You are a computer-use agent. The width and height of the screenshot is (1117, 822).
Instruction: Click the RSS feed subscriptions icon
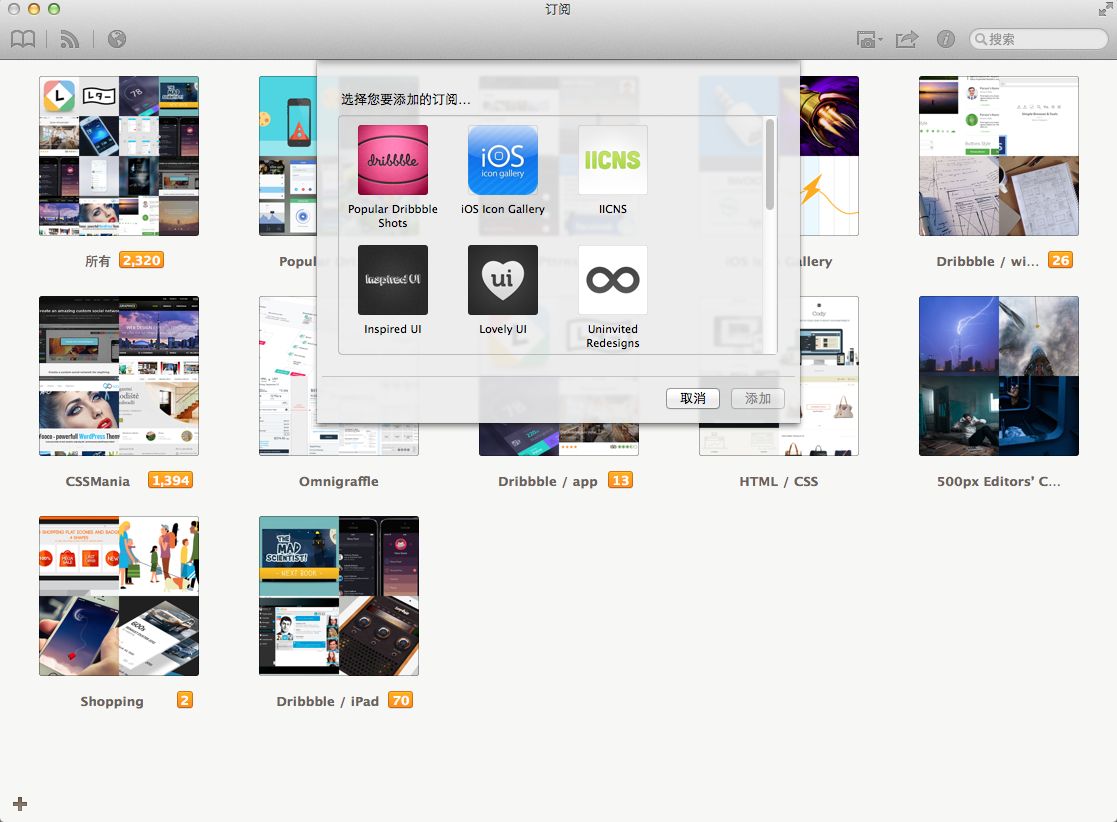pos(69,39)
